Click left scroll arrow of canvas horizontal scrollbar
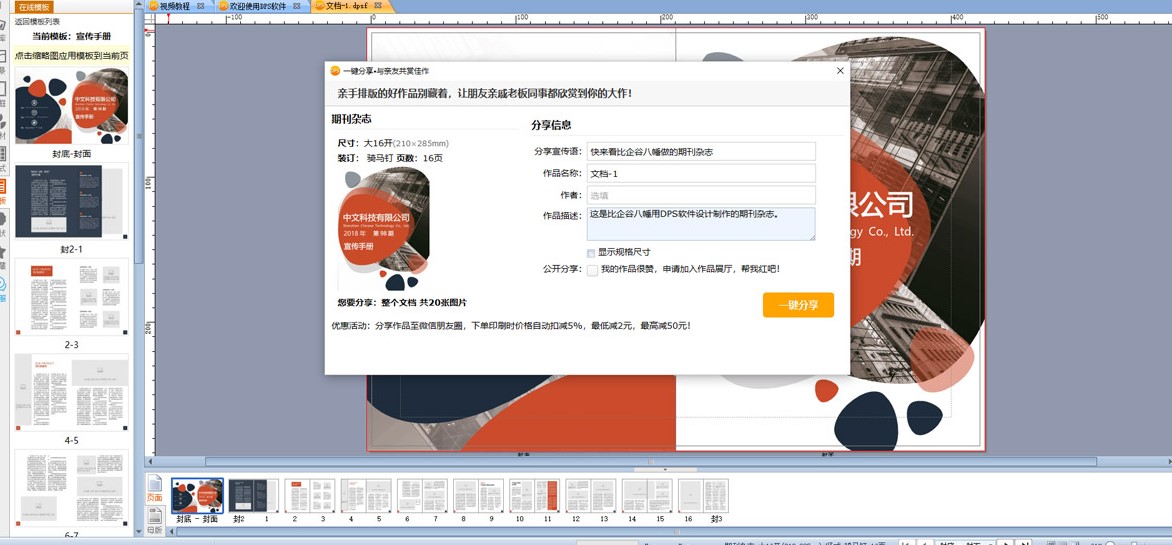This screenshot has width=1172, height=545. (x=151, y=462)
